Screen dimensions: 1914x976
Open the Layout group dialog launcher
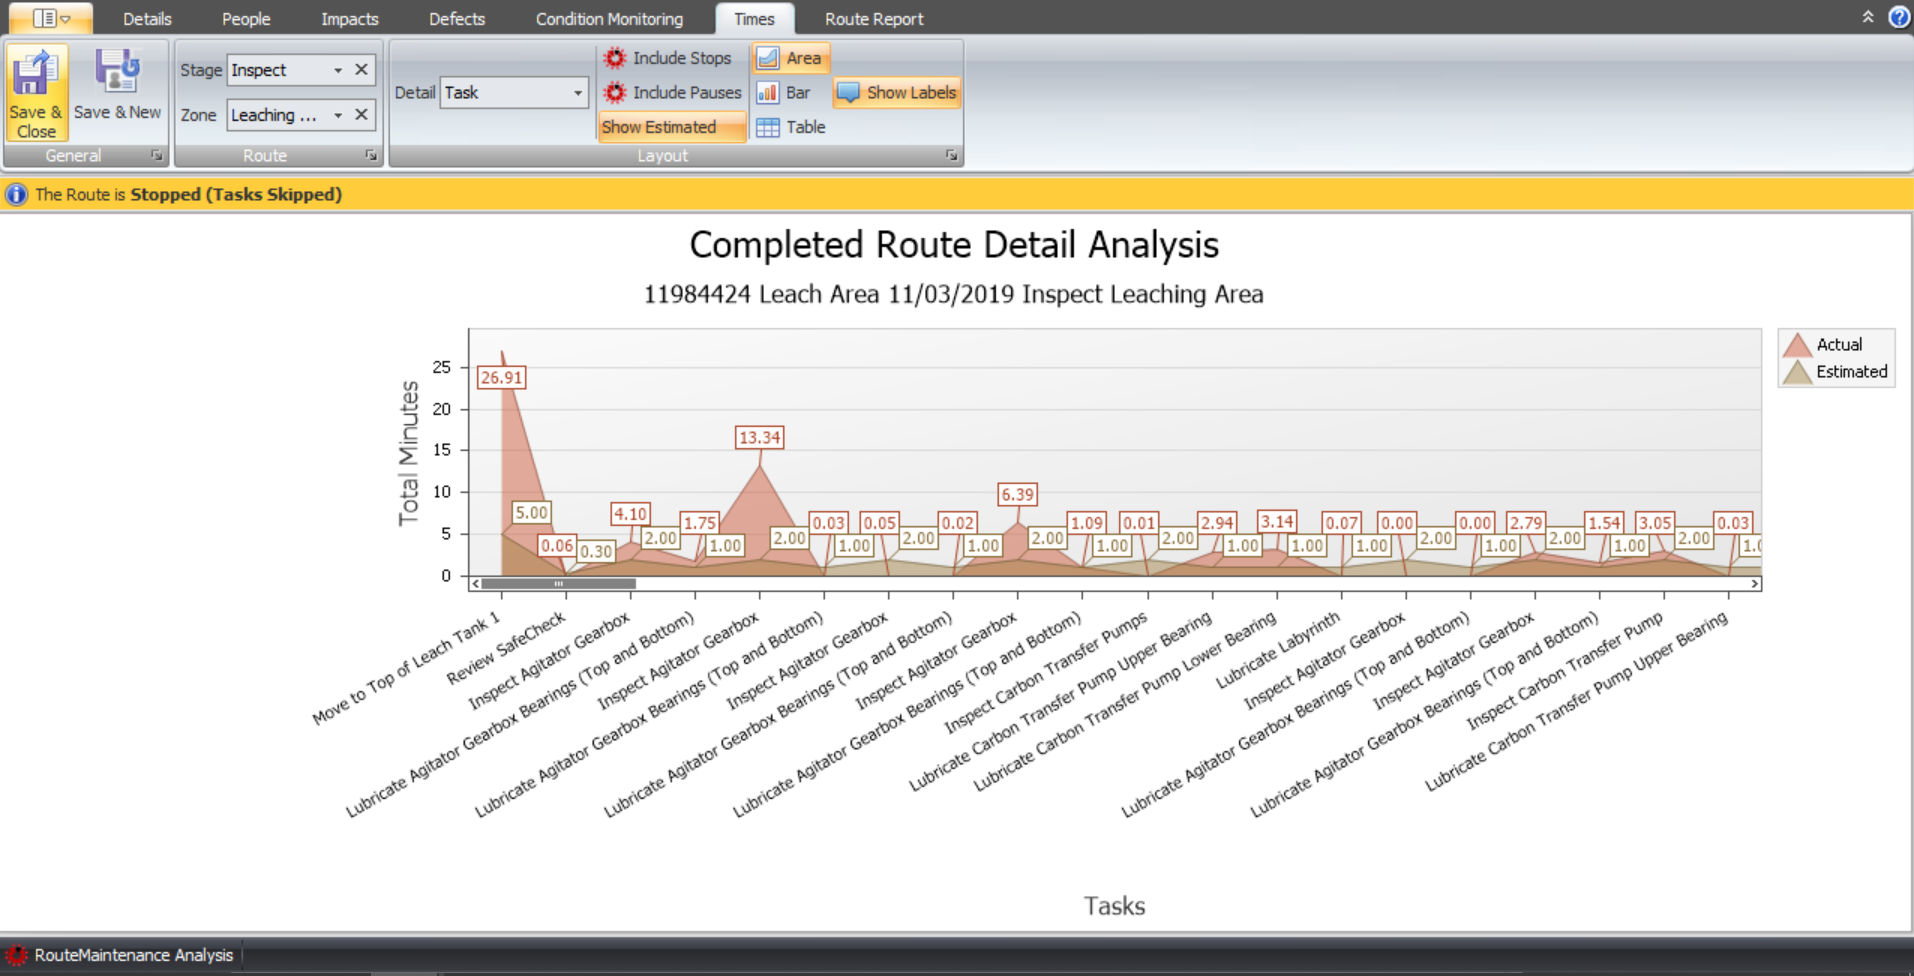[951, 156]
